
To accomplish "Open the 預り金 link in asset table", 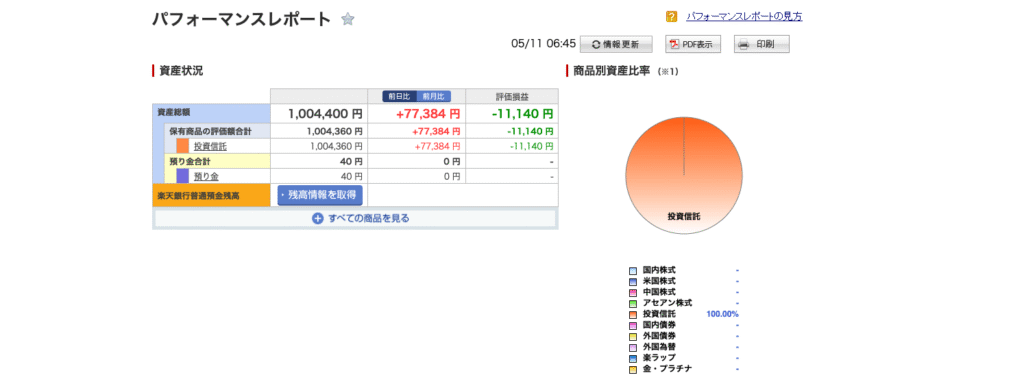I will click(x=206, y=176).
